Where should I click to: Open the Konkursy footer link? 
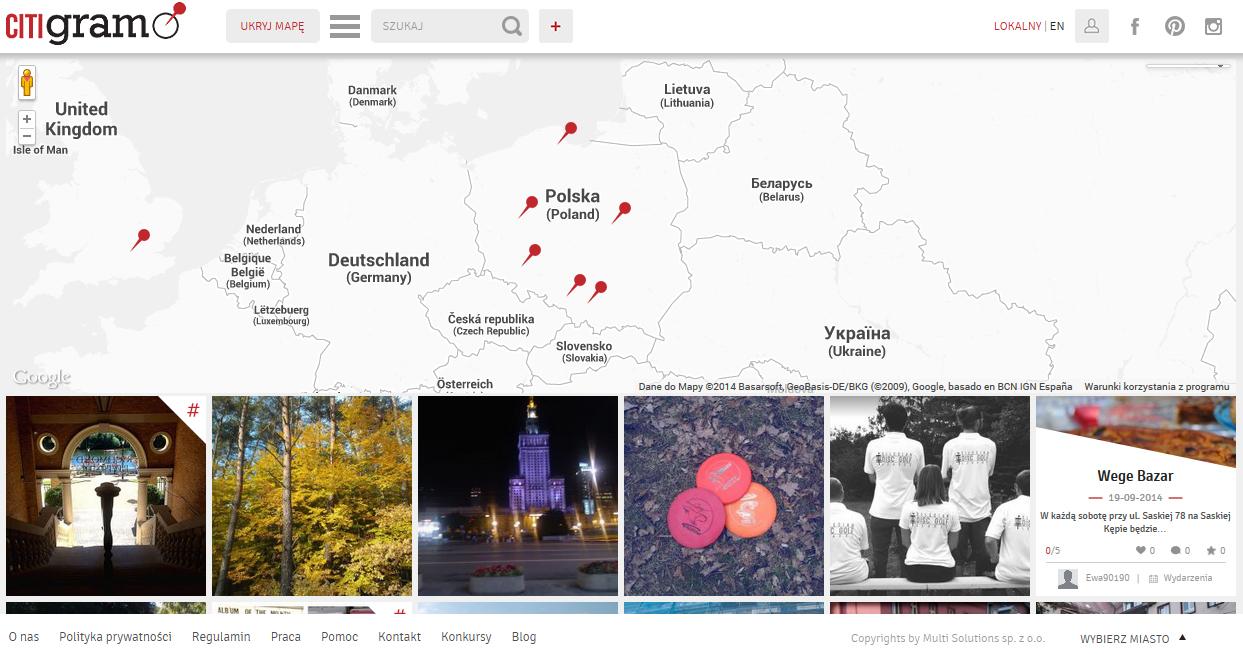(466, 637)
